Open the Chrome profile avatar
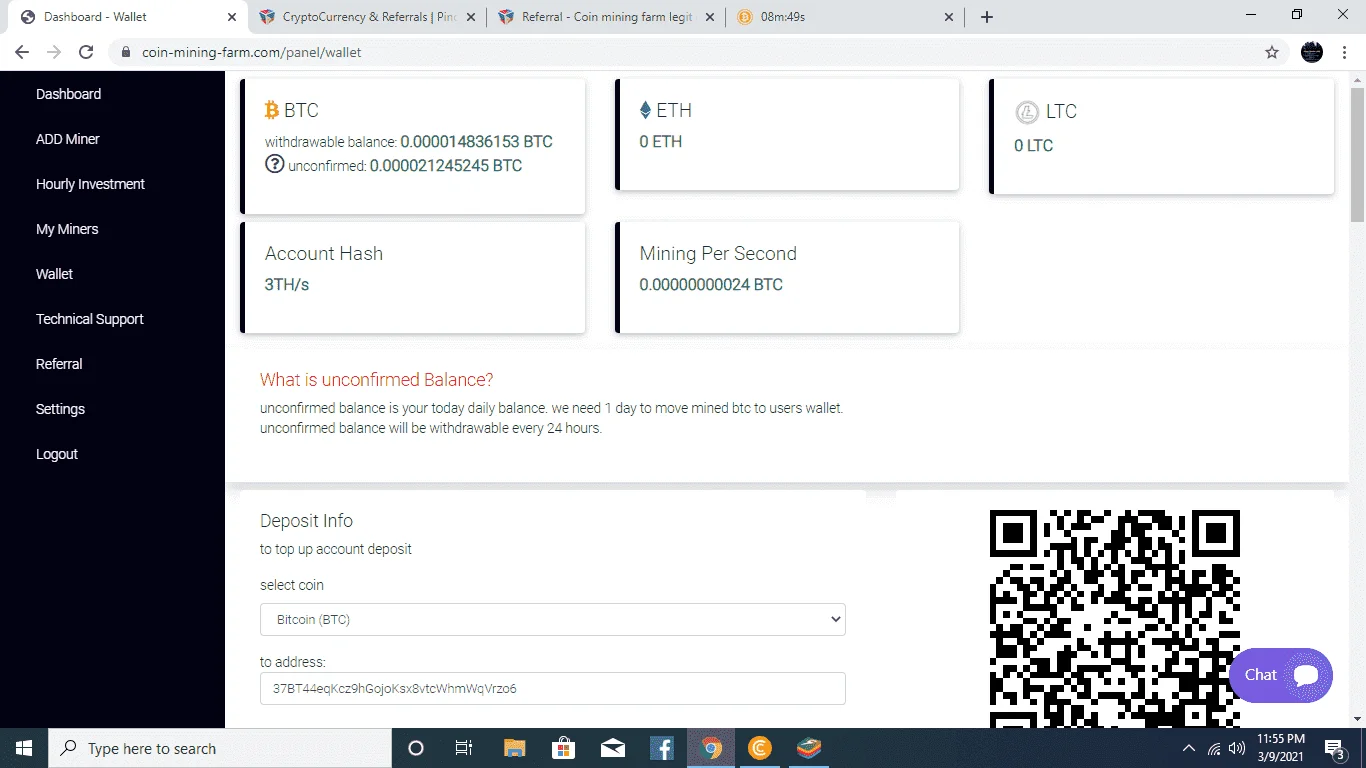This screenshot has width=1366, height=768. 1312,52
